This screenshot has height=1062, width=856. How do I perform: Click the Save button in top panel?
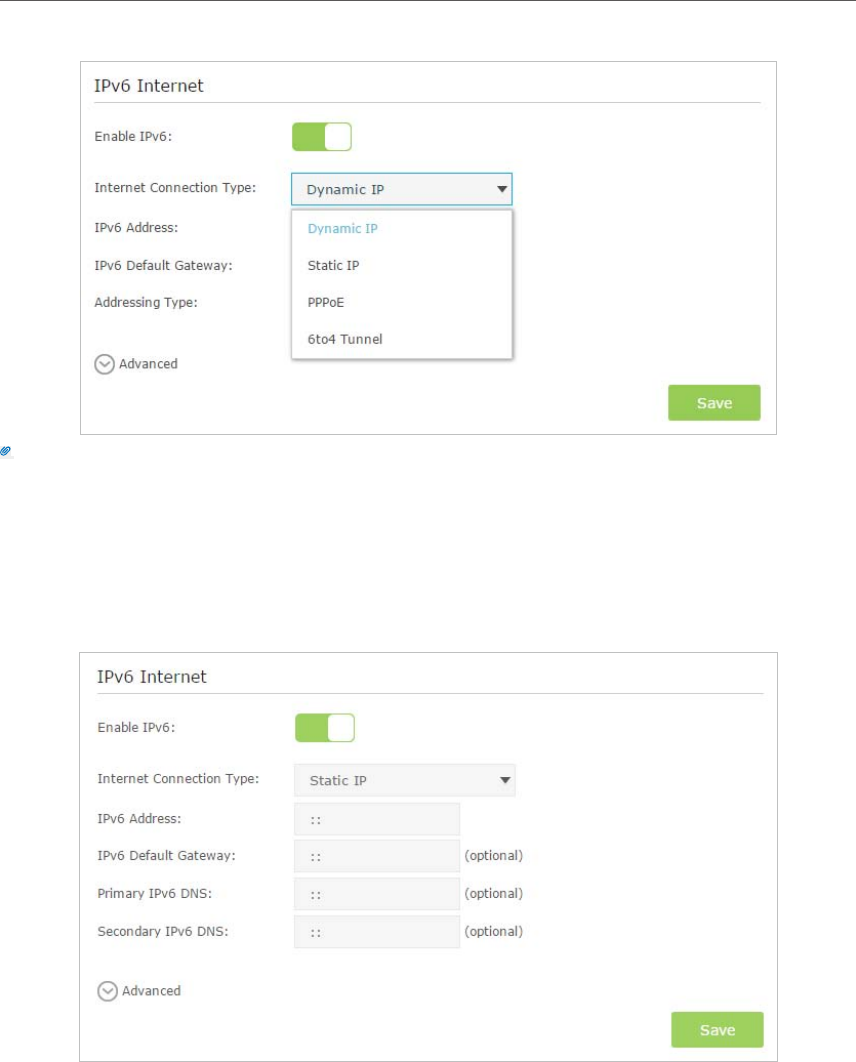point(714,403)
